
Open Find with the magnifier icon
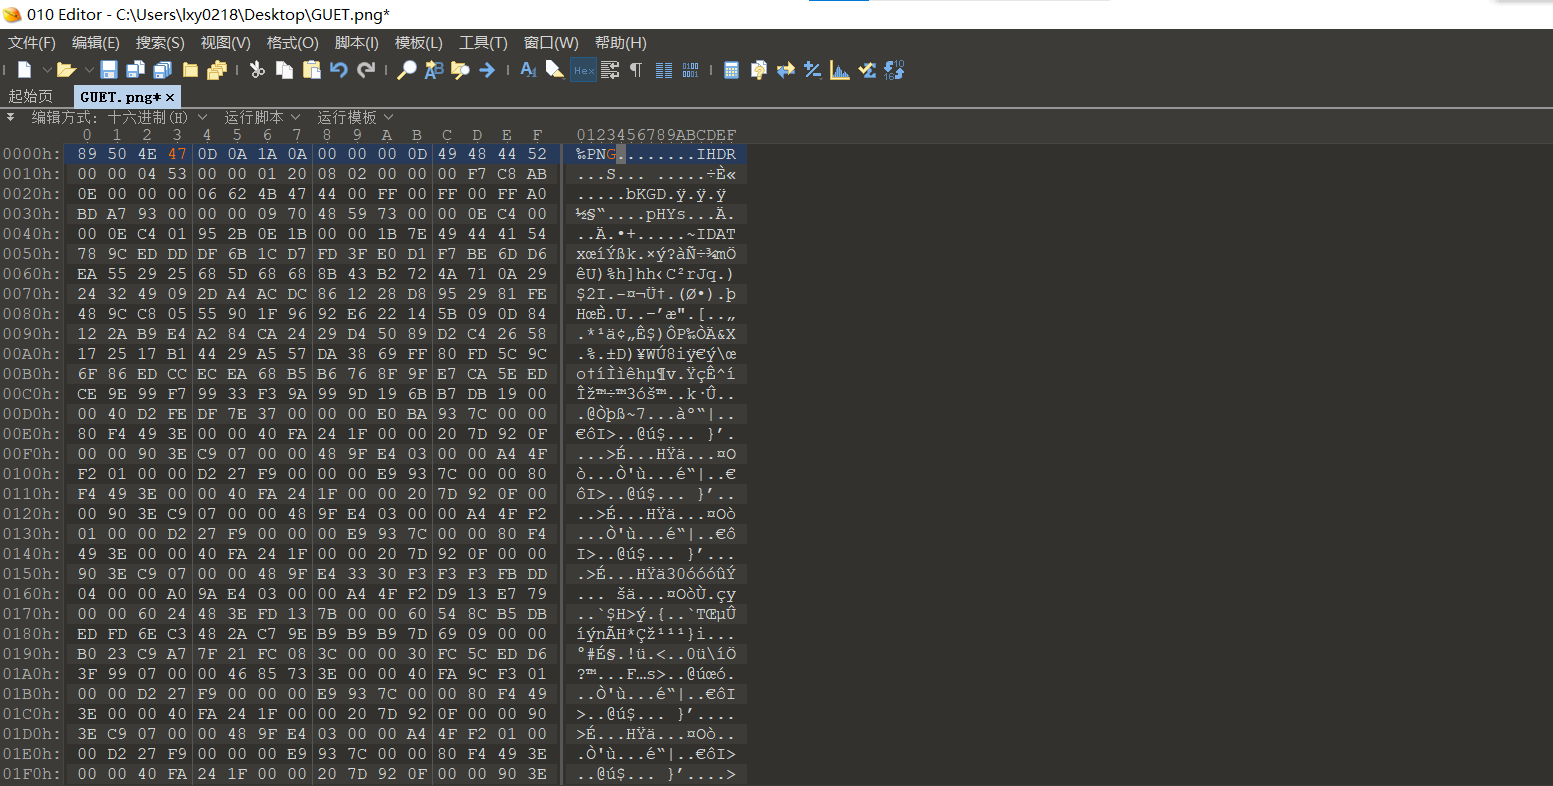pyautogui.click(x=407, y=69)
